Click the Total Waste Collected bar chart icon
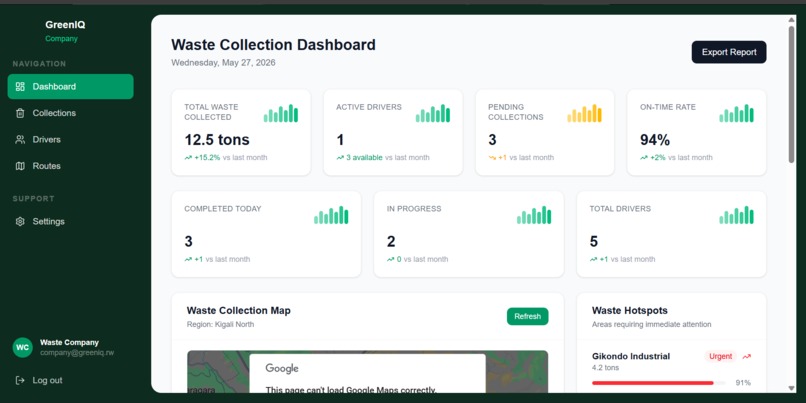The image size is (806, 403). pos(281,113)
